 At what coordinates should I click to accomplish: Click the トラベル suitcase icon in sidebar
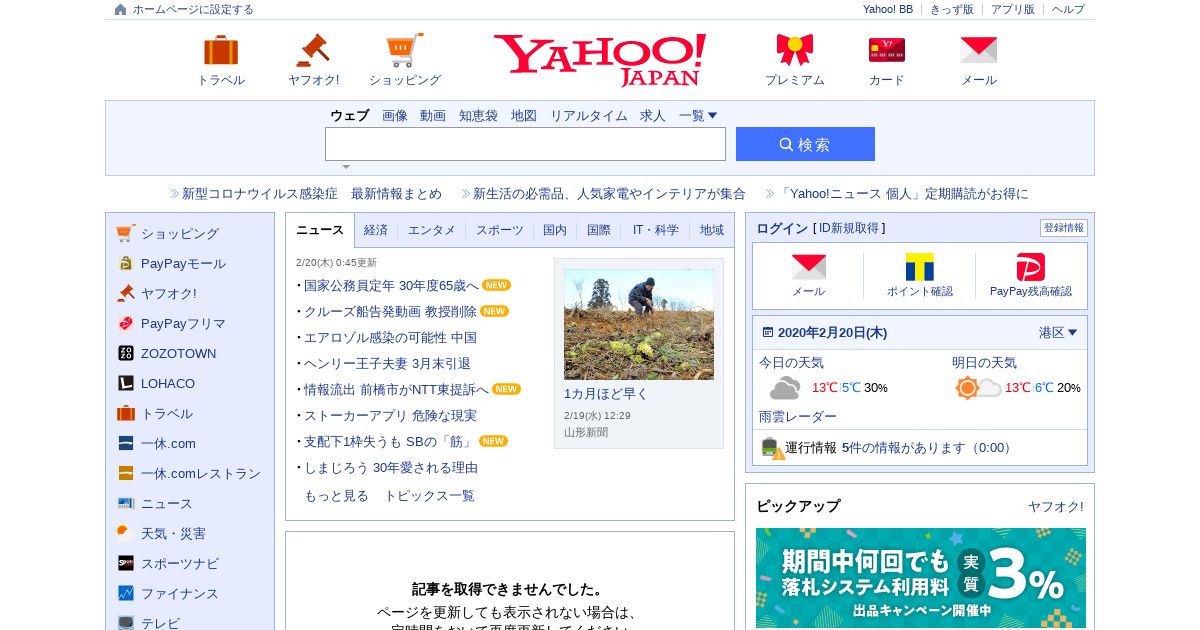(125, 413)
